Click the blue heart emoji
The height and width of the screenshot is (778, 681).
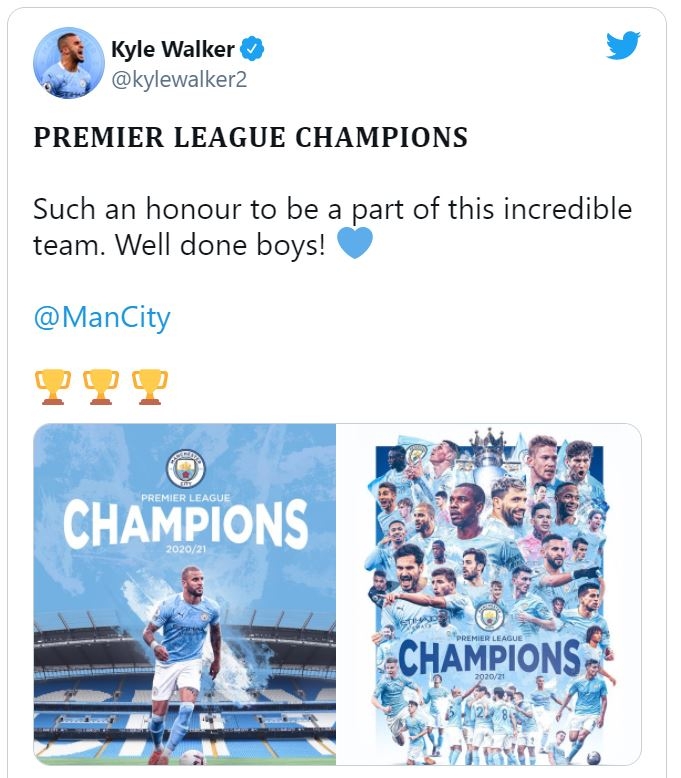point(355,243)
